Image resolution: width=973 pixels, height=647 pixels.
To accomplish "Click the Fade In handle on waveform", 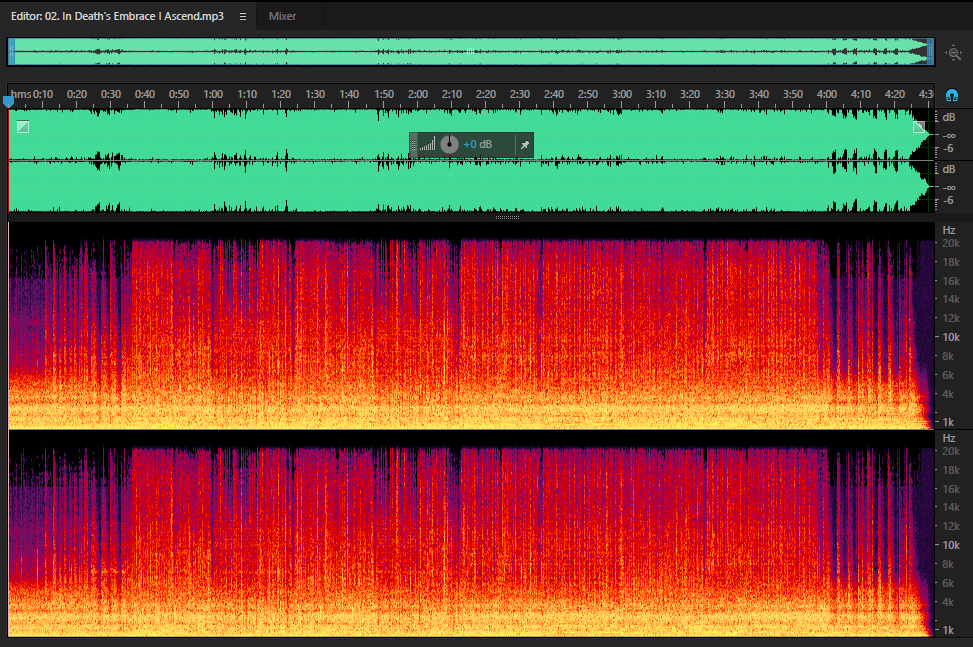I will (x=23, y=127).
